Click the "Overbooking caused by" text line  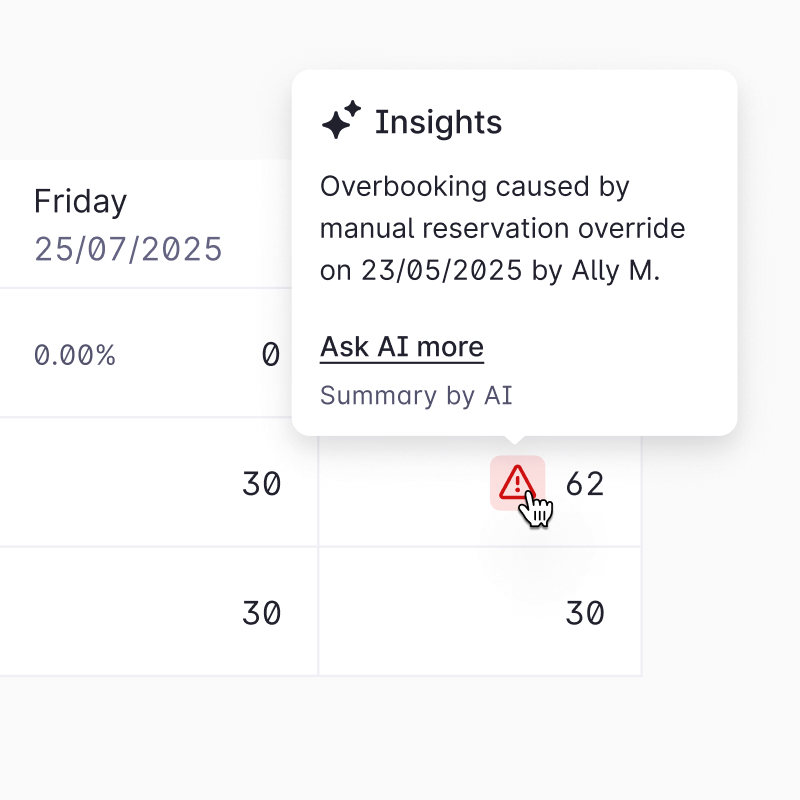pyautogui.click(x=474, y=186)
